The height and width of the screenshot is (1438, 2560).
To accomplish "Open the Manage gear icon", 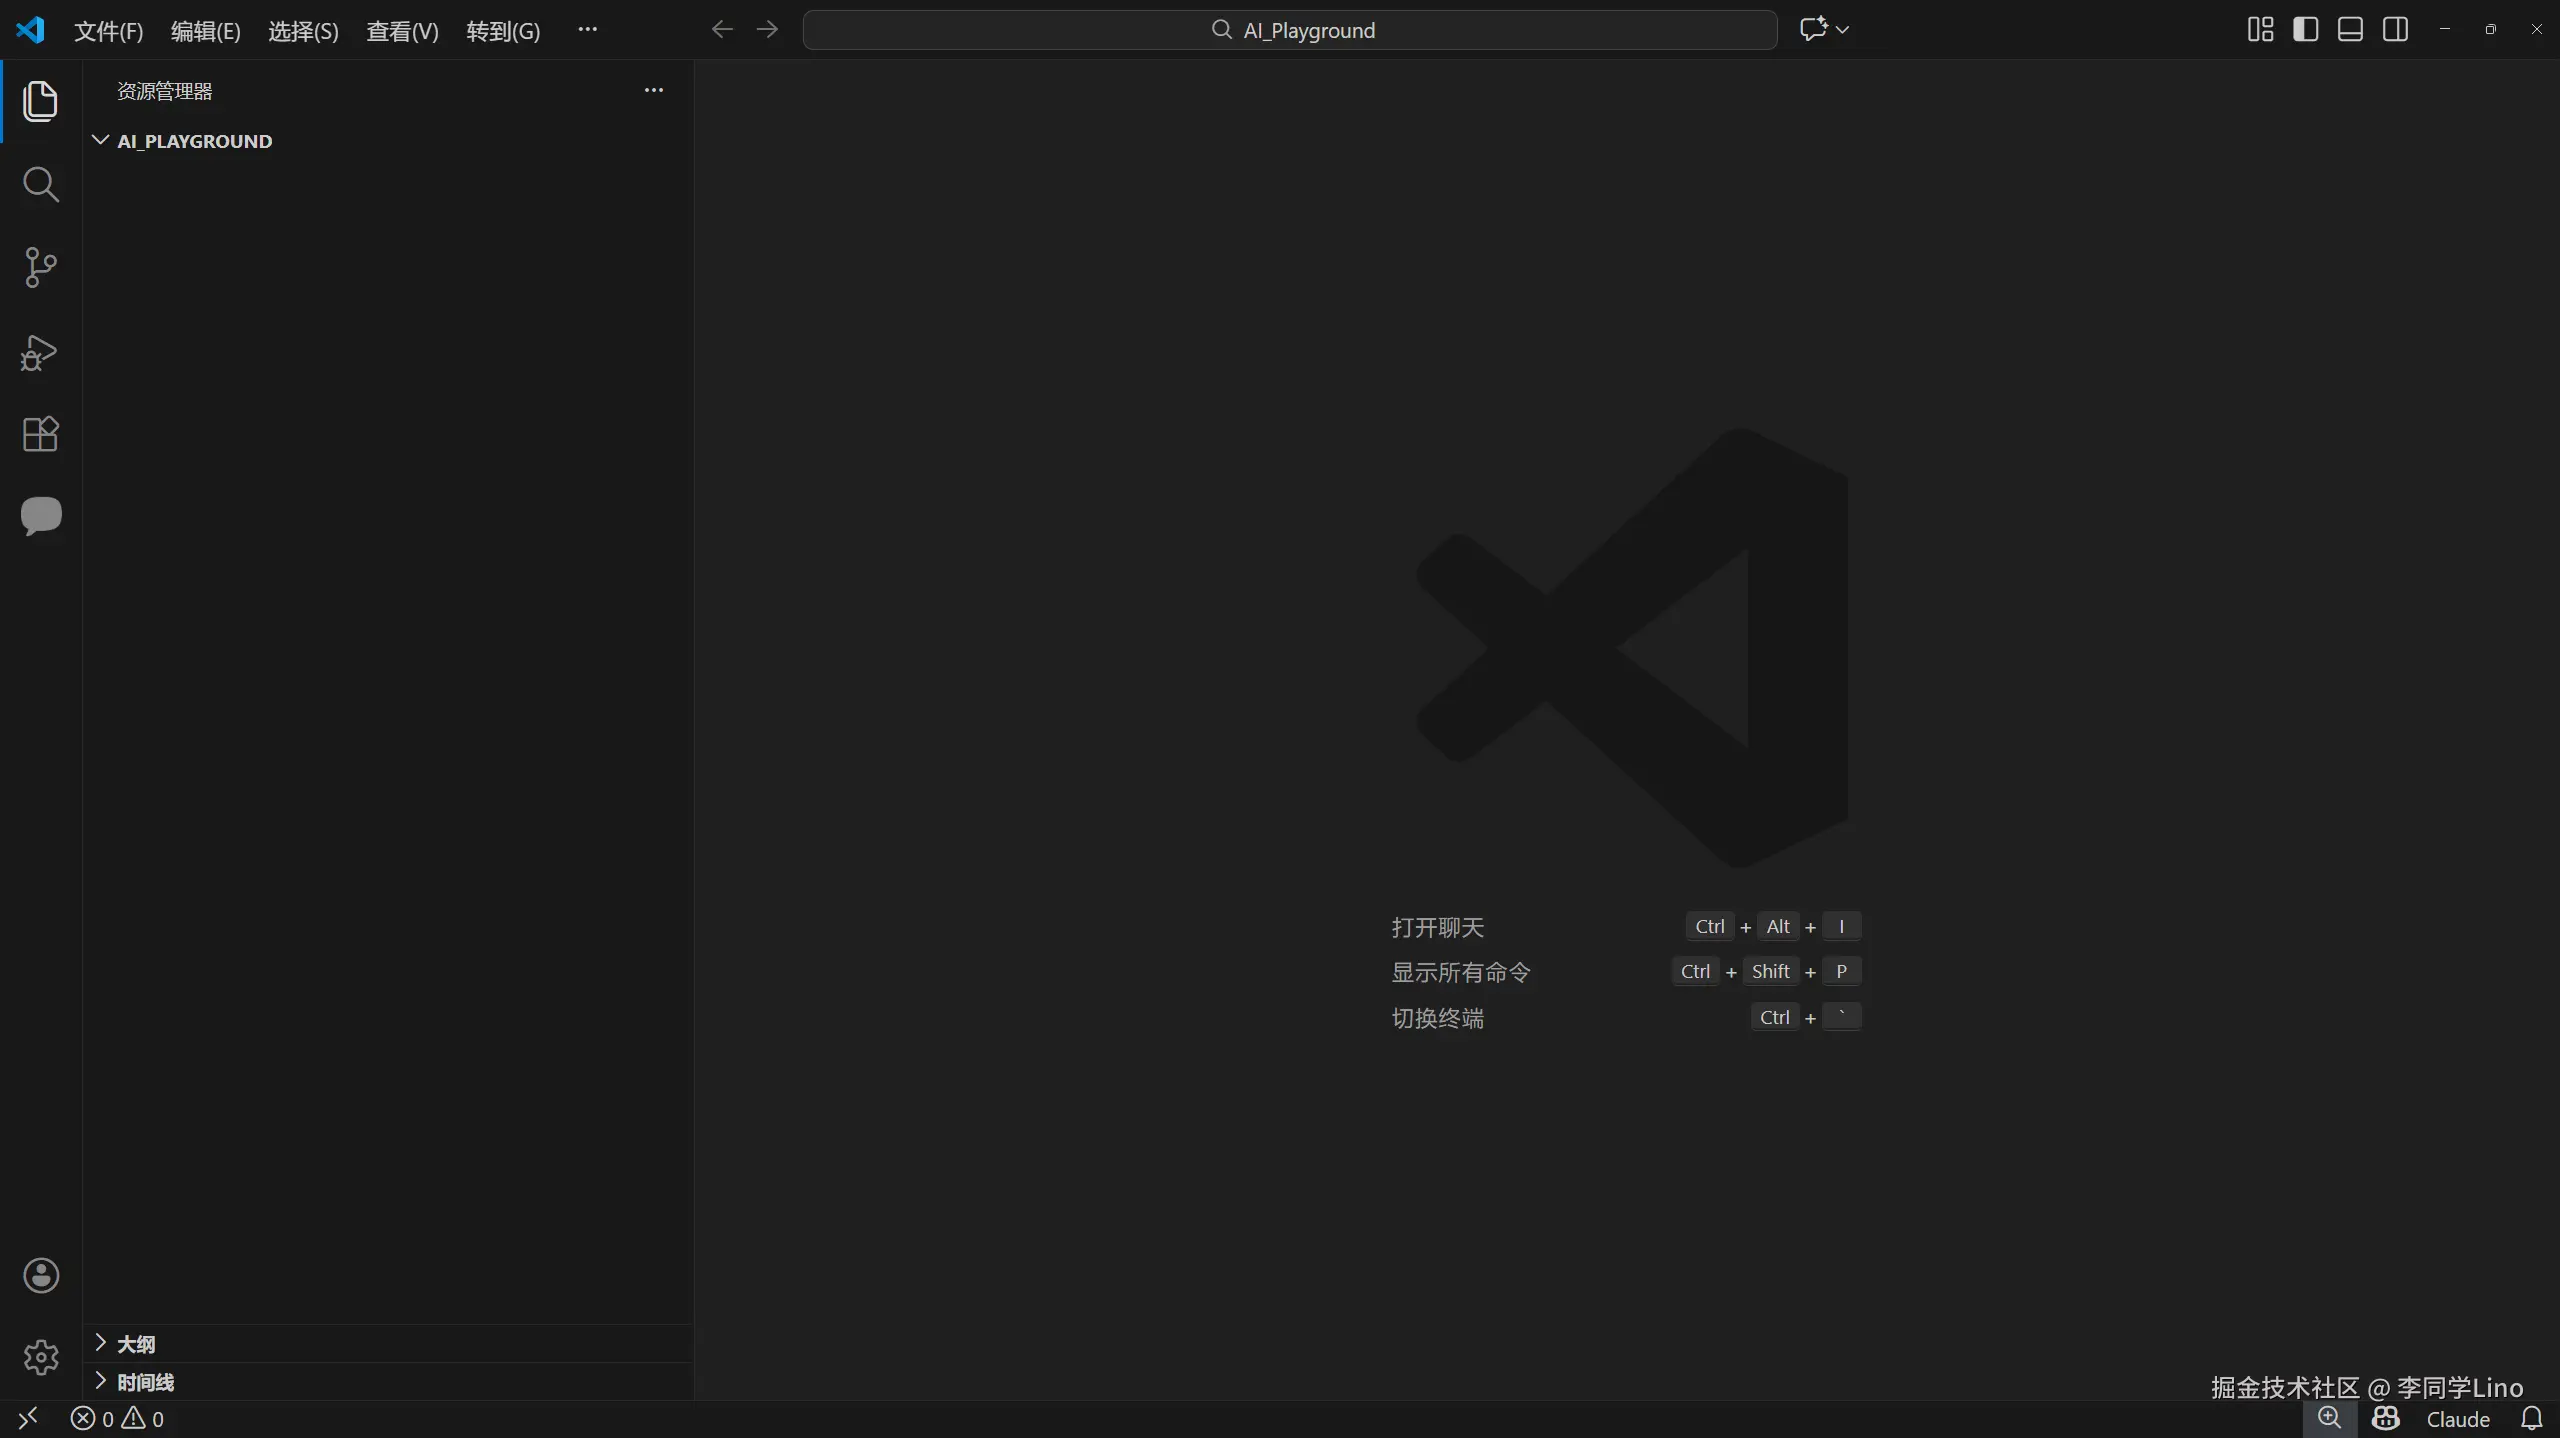I will [40, 1357].
